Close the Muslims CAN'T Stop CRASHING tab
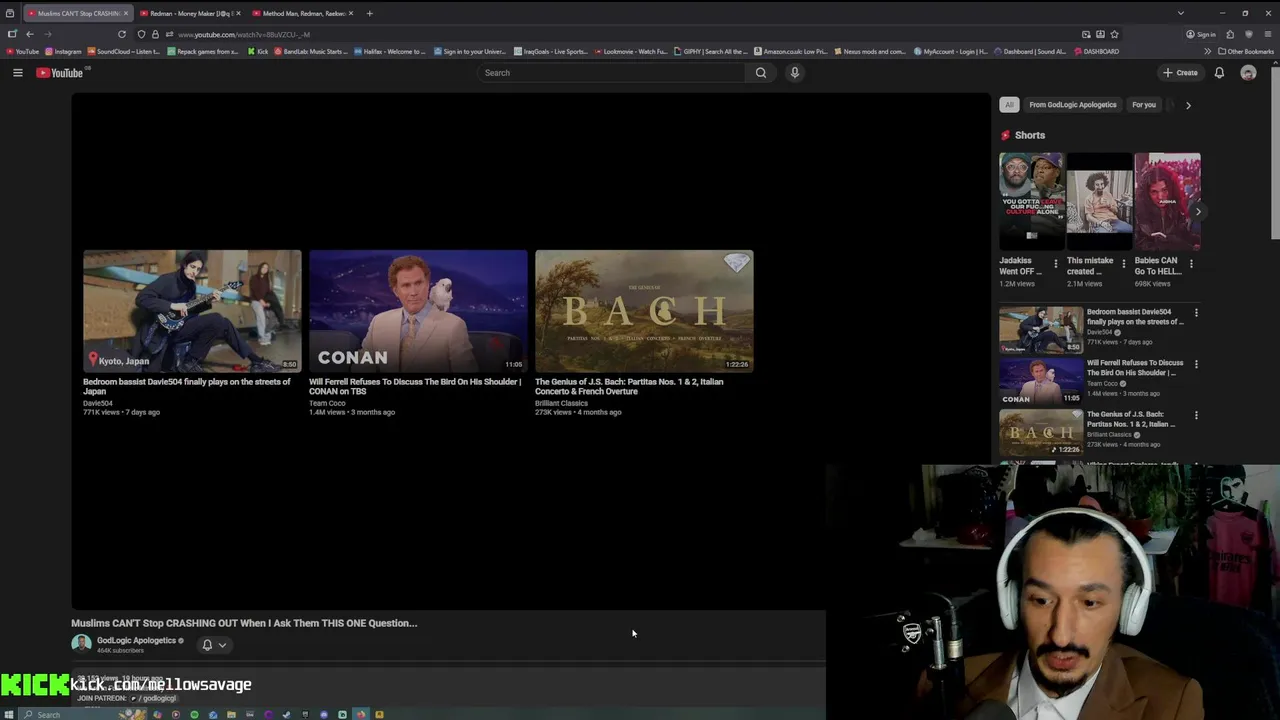This screenshot has width=1280, height=720. (x=126, y=13)
